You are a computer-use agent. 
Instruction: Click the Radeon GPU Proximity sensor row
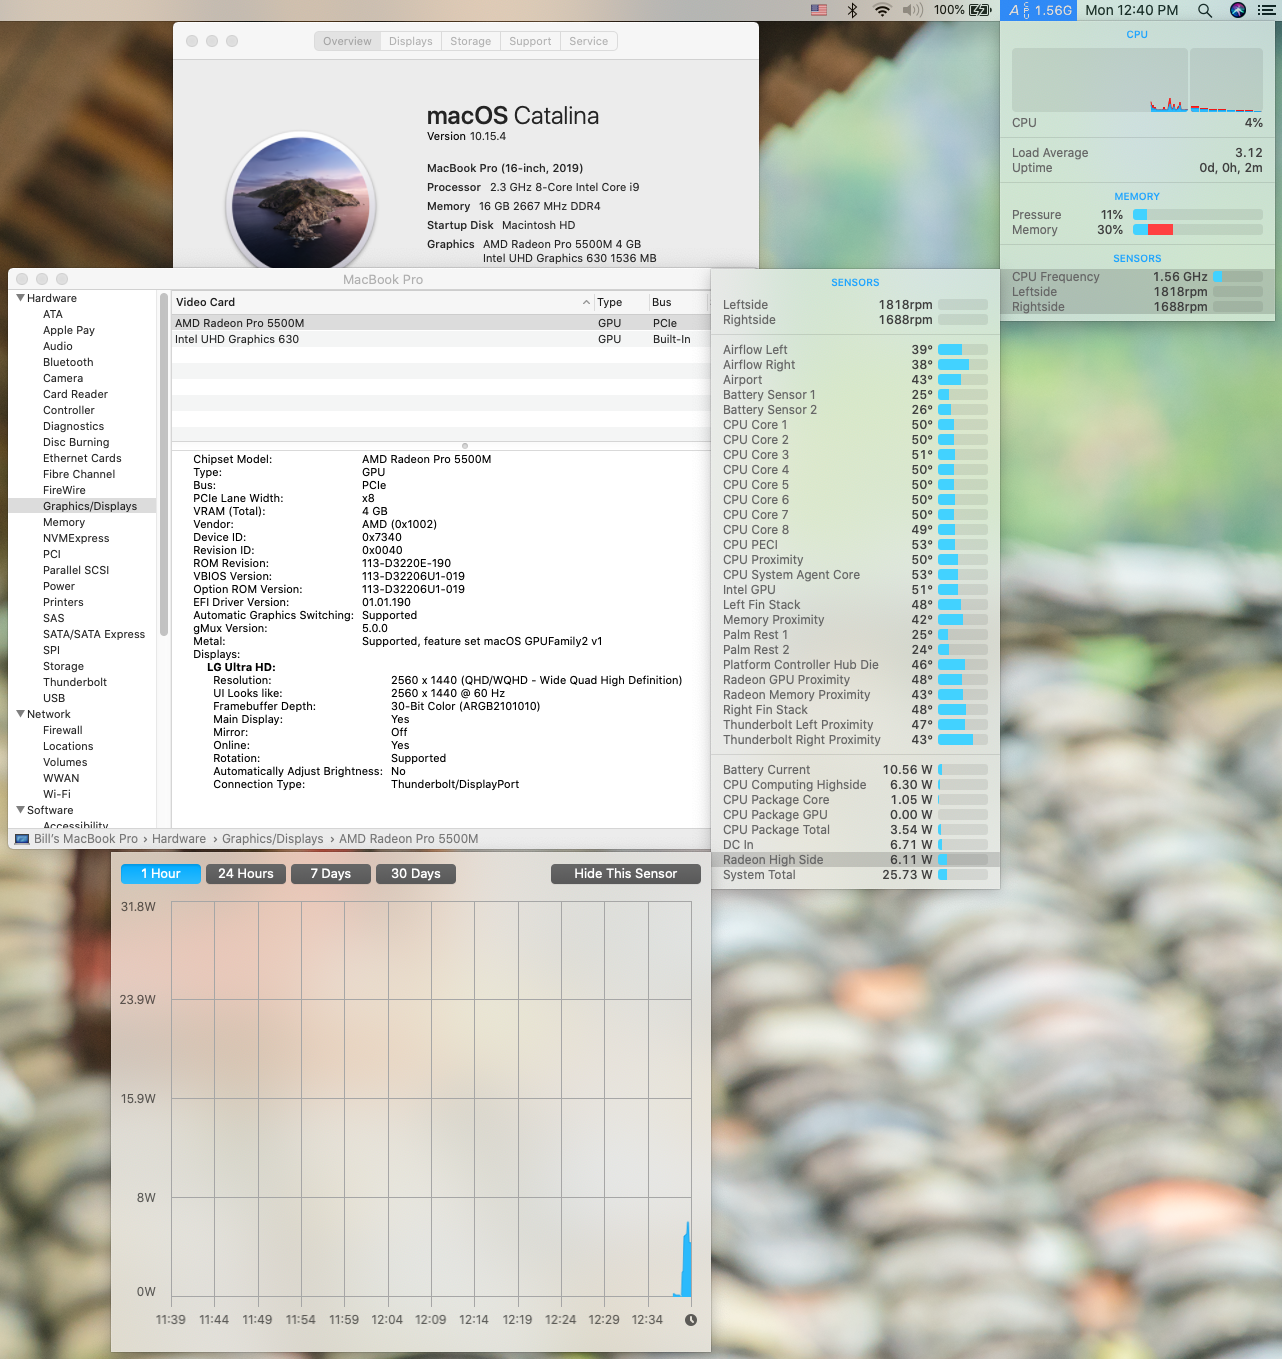[x=855, y=680]
